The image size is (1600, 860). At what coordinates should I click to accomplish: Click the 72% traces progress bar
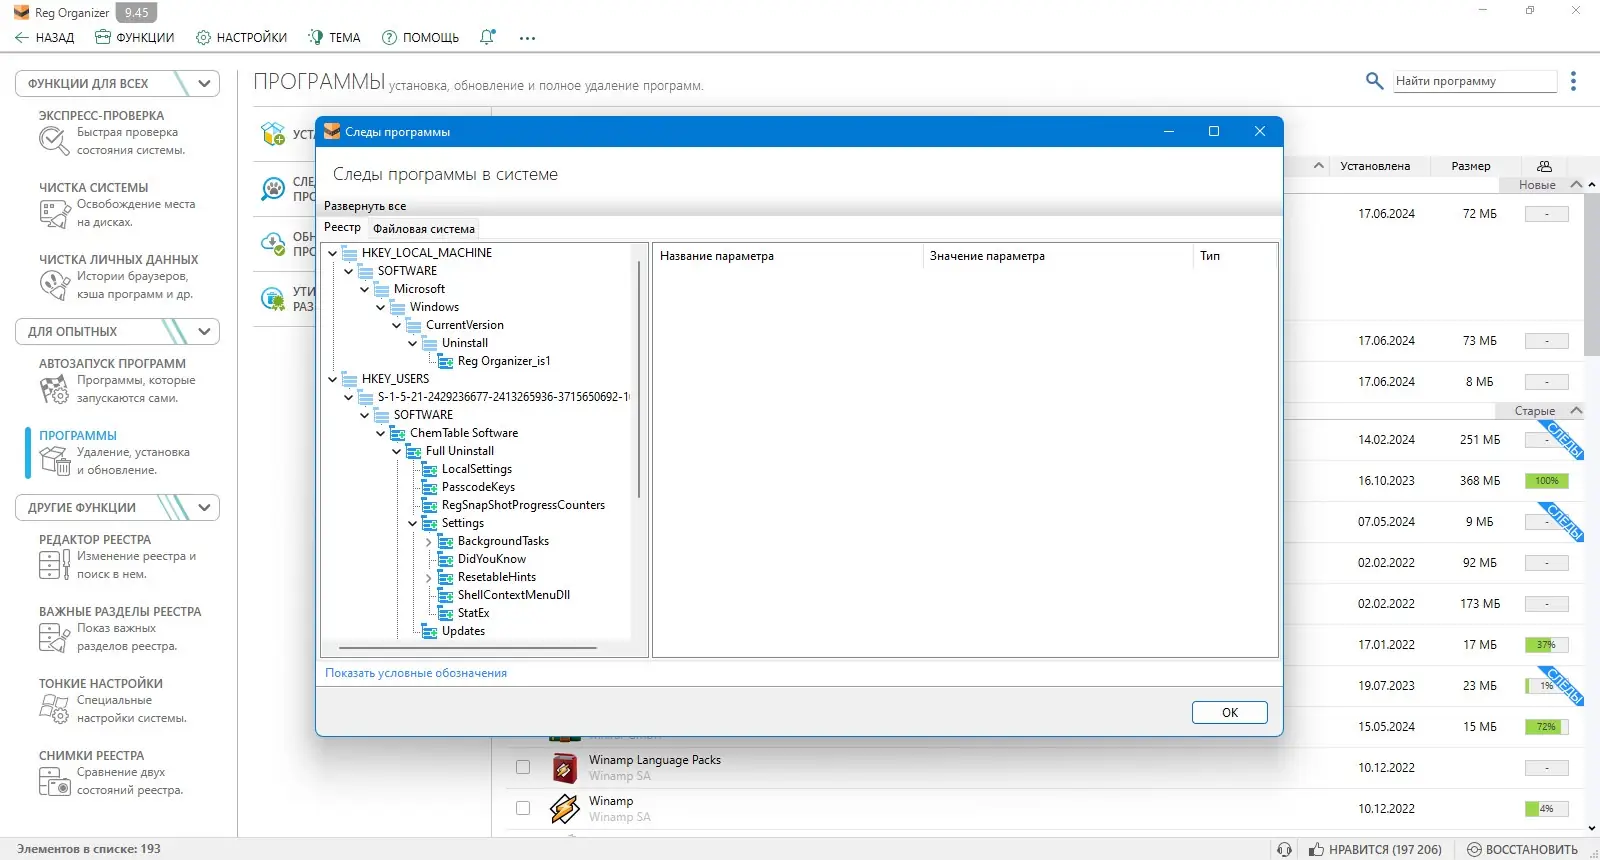pyautogui.click(x=1547, y=727)
